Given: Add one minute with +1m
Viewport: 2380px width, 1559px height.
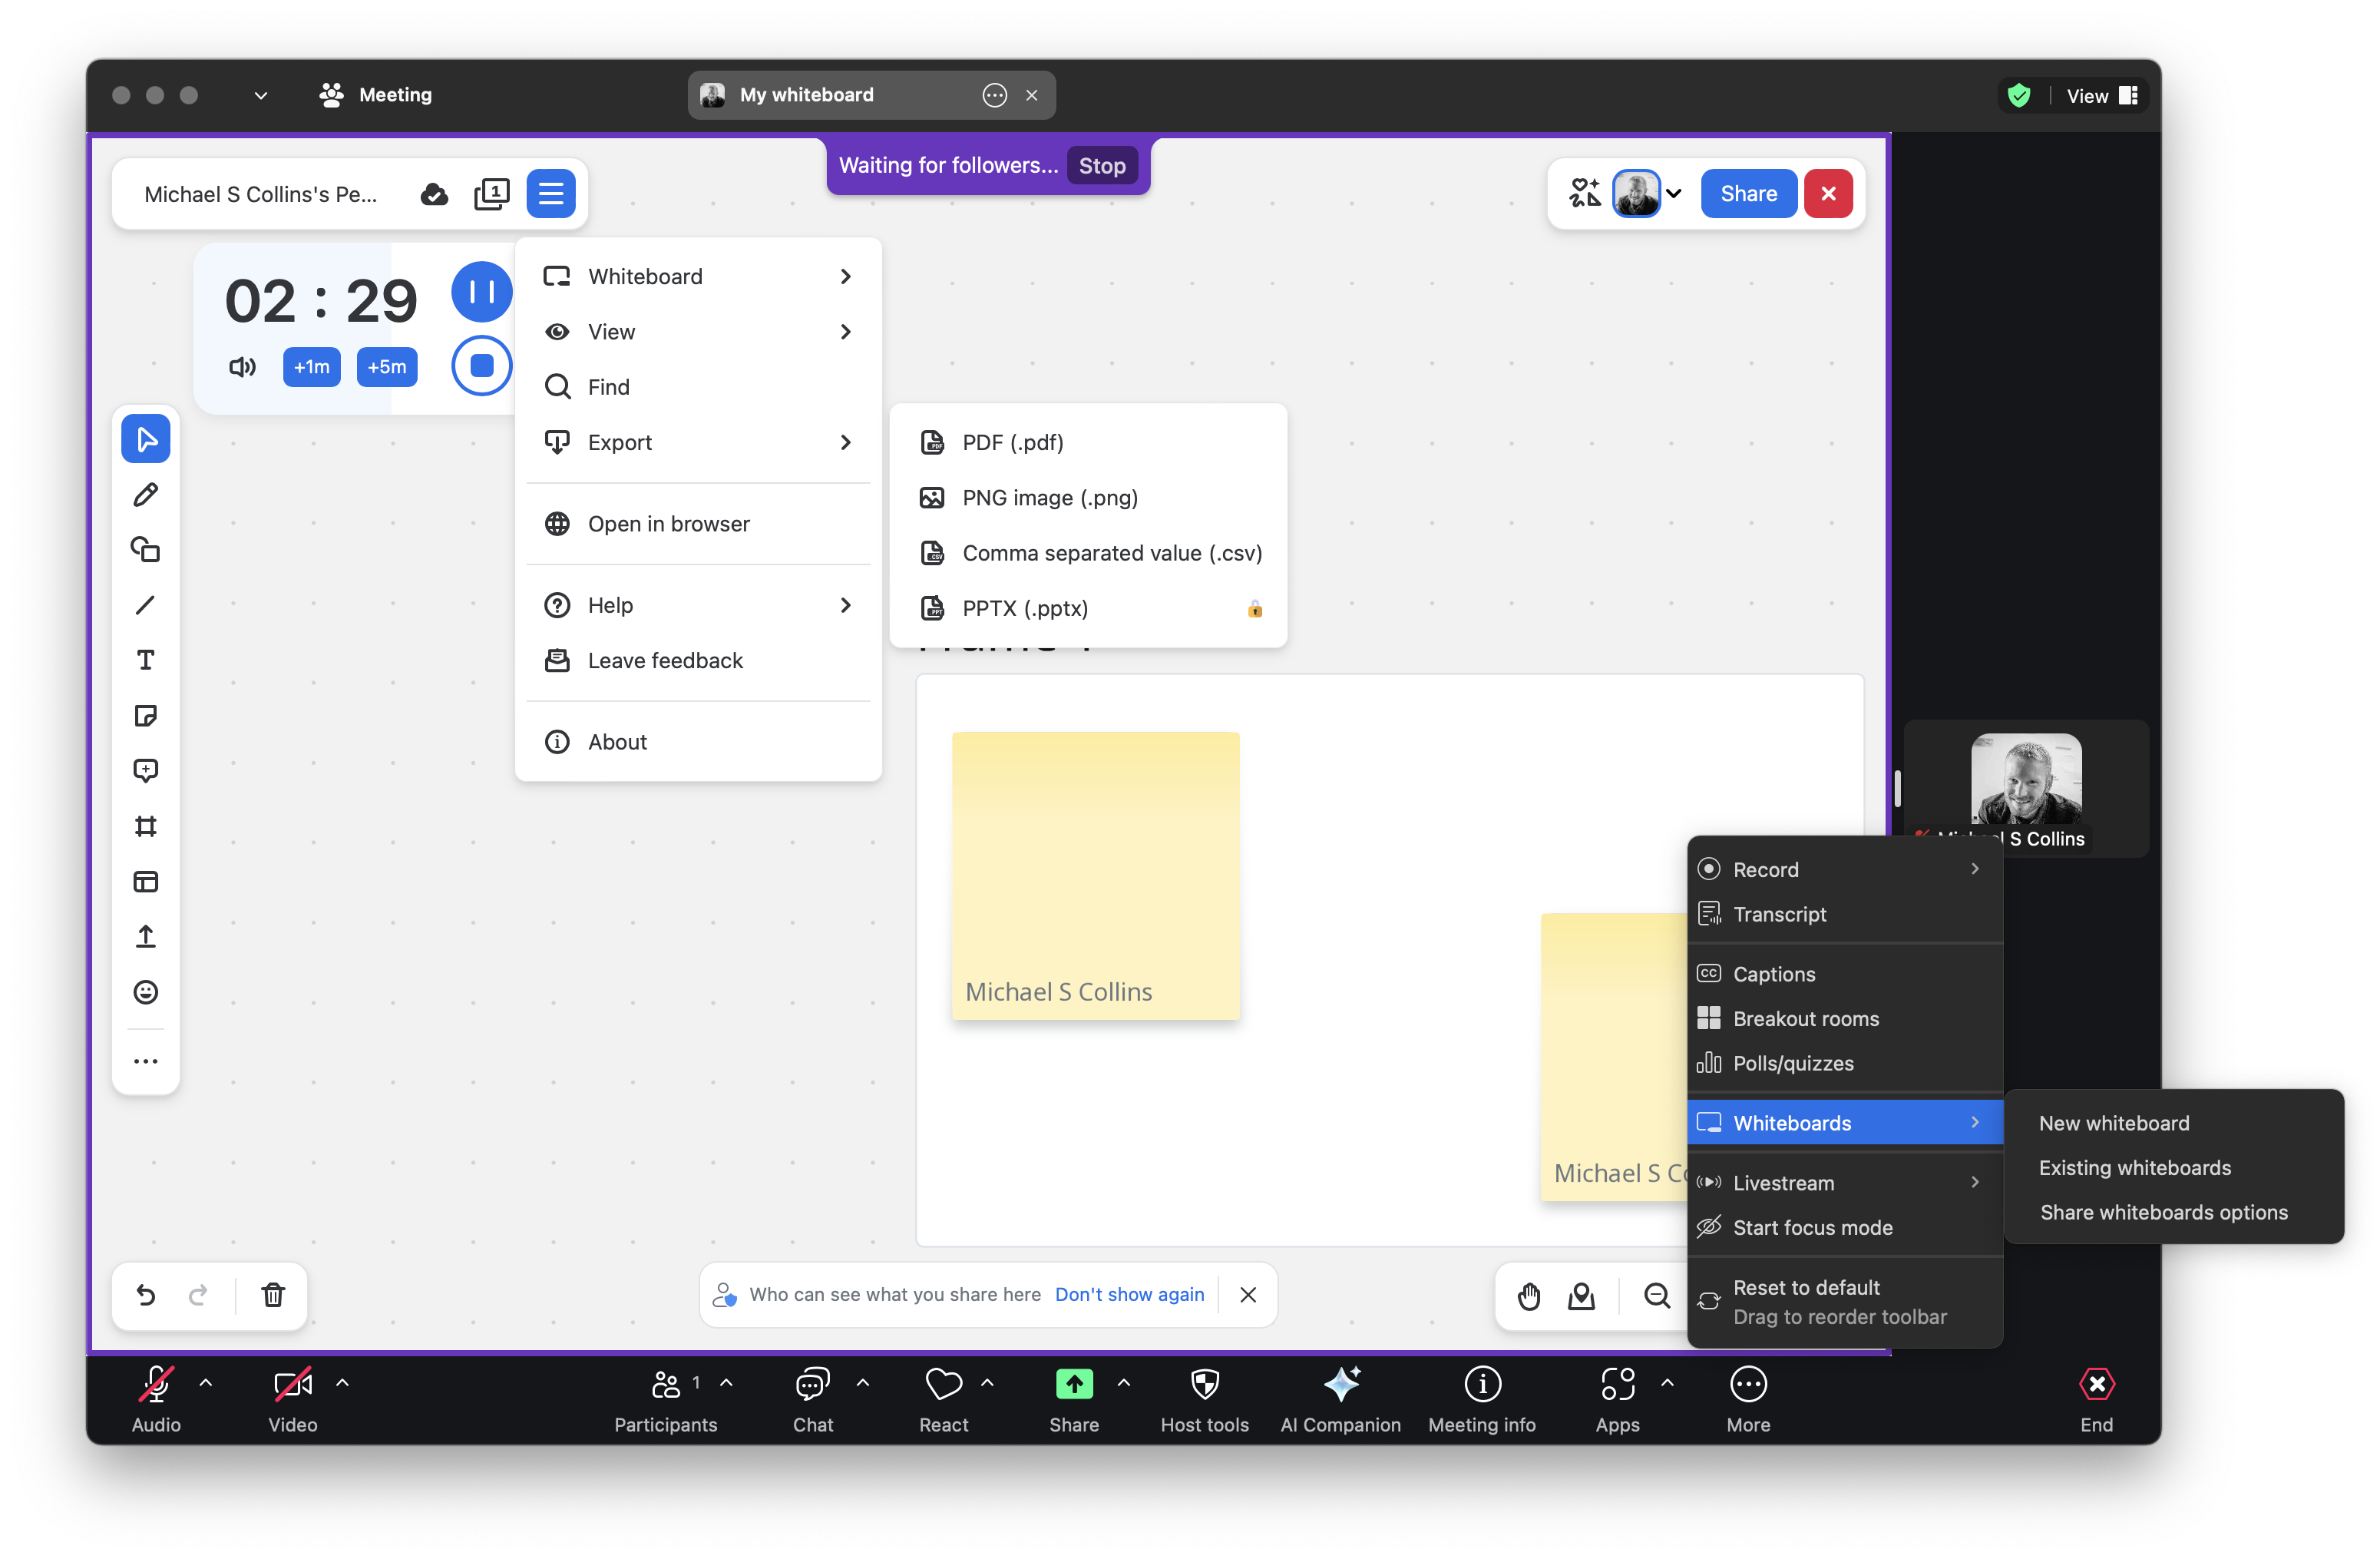Looking at the screenshot, I should coord(311,367).
